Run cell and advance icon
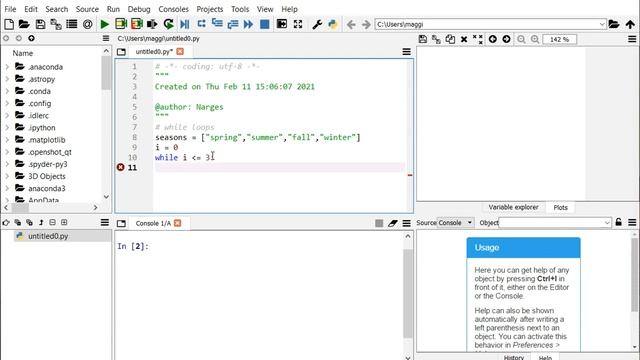640x360 pixels. [137, 24]
